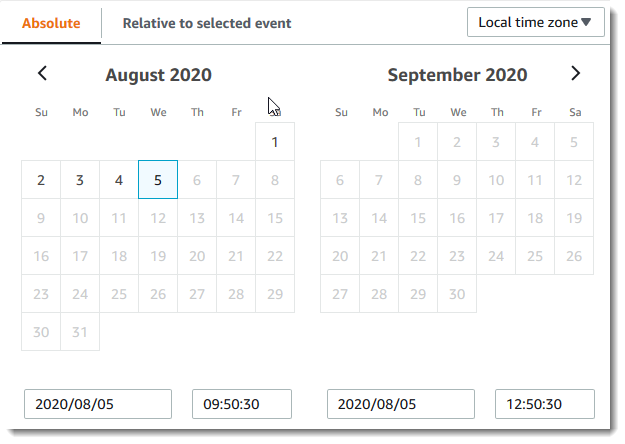Click the September 2020 month heading

457,75
